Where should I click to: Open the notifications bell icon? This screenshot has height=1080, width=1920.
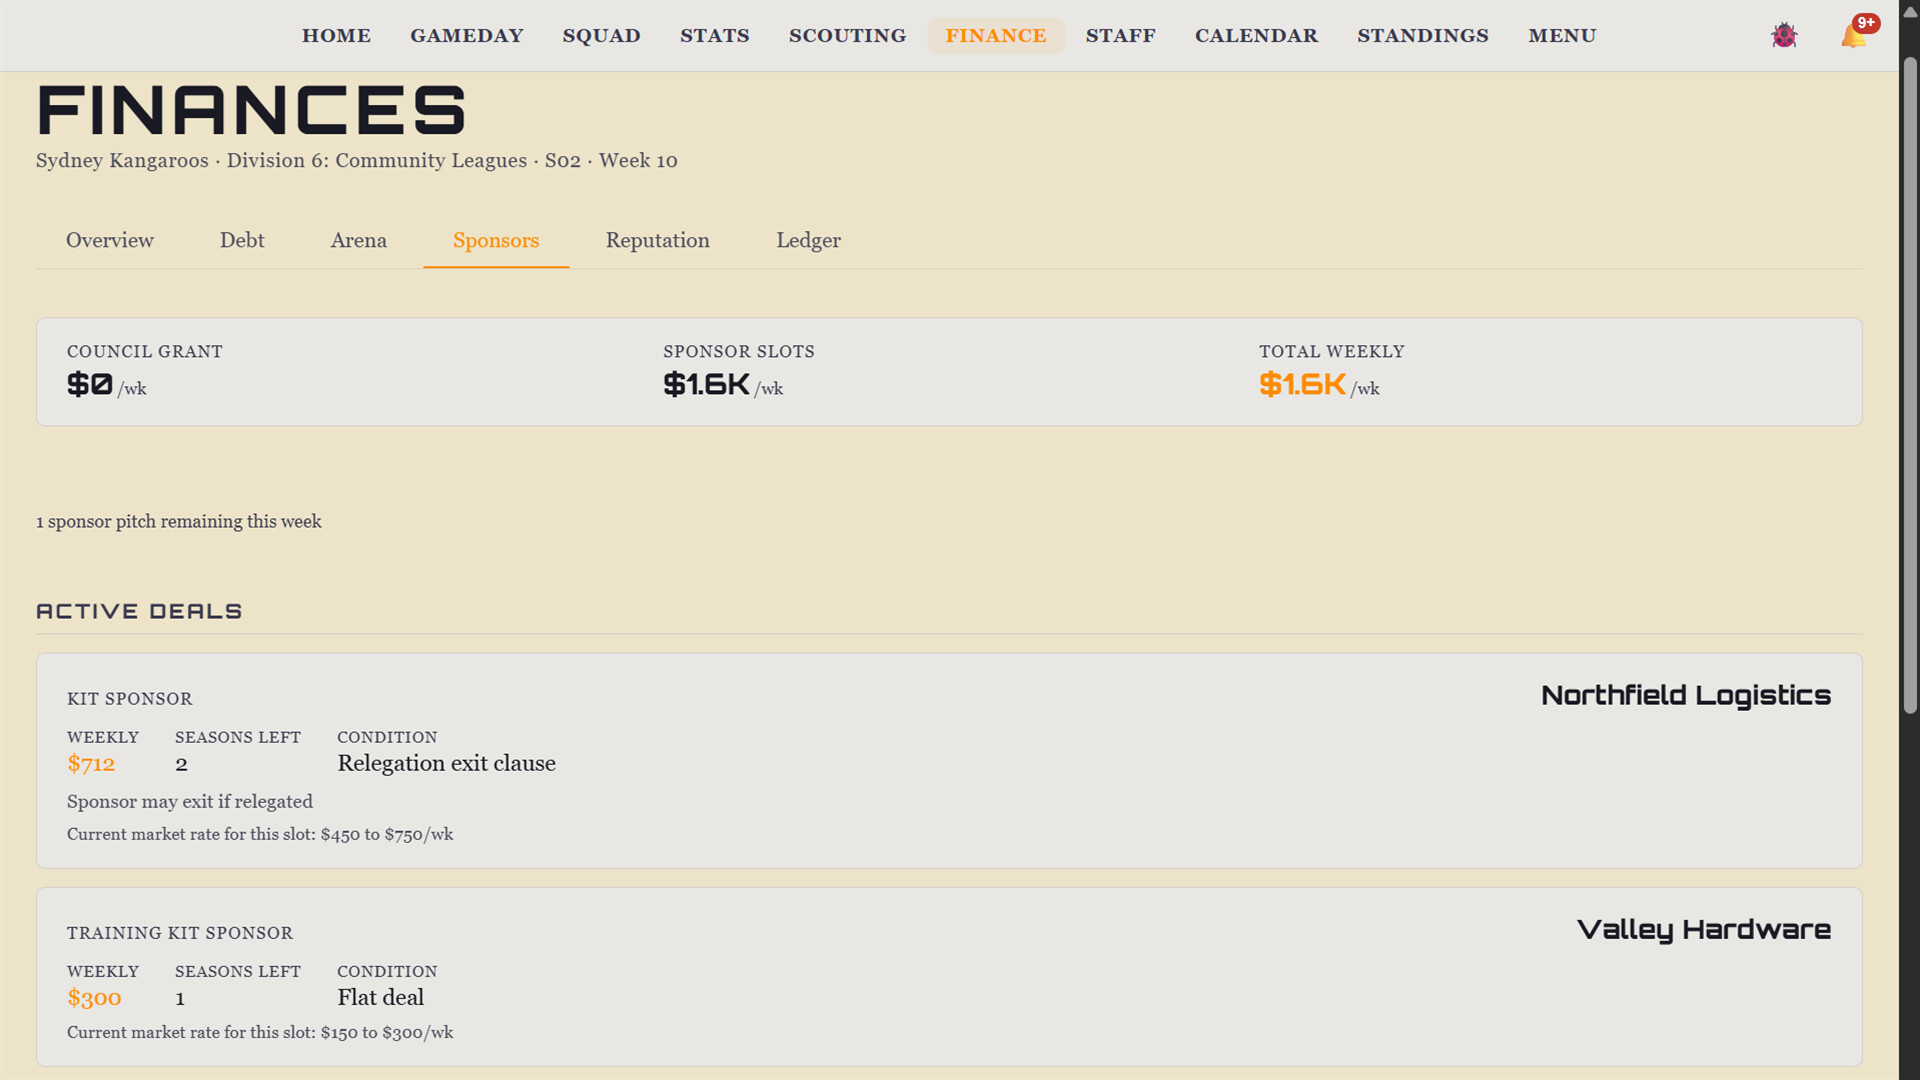pos(1854,36)
